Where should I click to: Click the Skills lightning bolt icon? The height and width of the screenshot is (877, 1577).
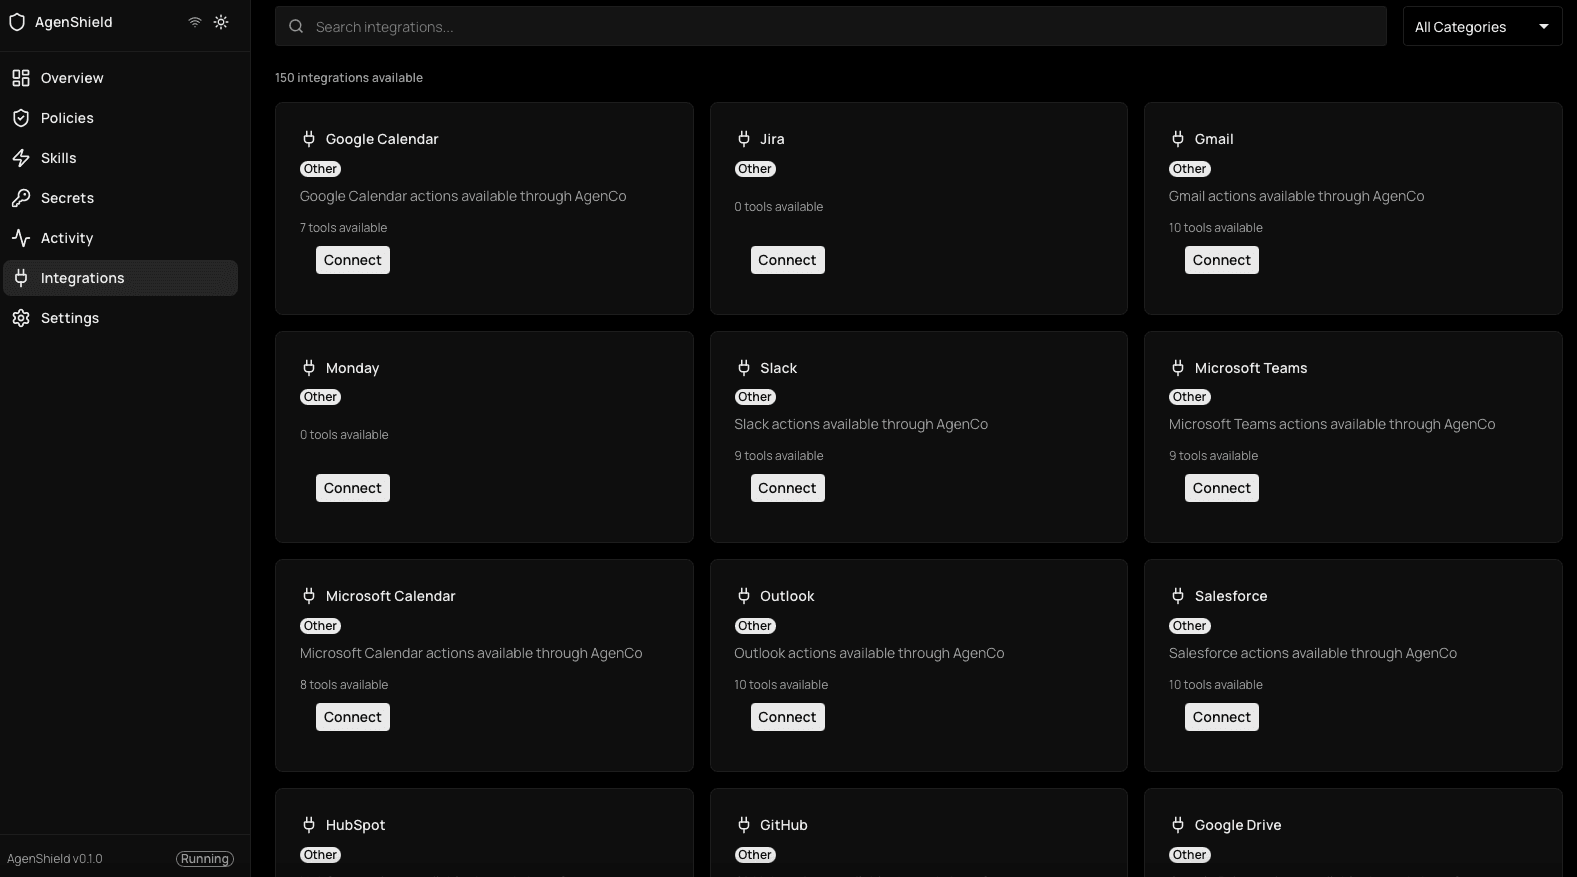pos(21,158)
